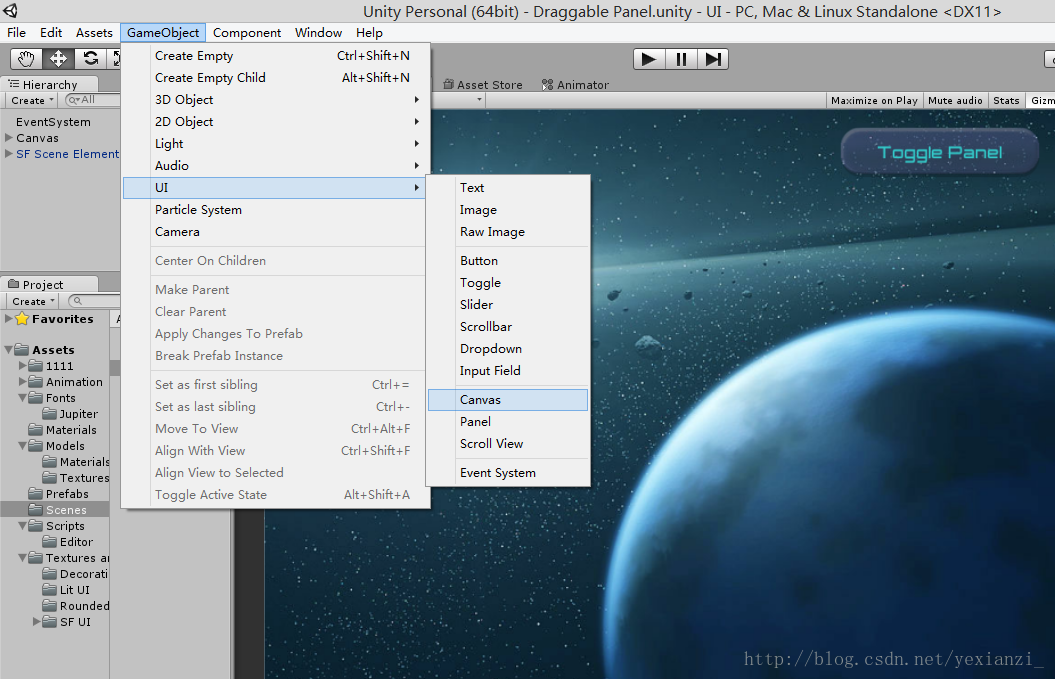Click the Lit UI folder icon
1055x679 pixels.
(50, 589)
